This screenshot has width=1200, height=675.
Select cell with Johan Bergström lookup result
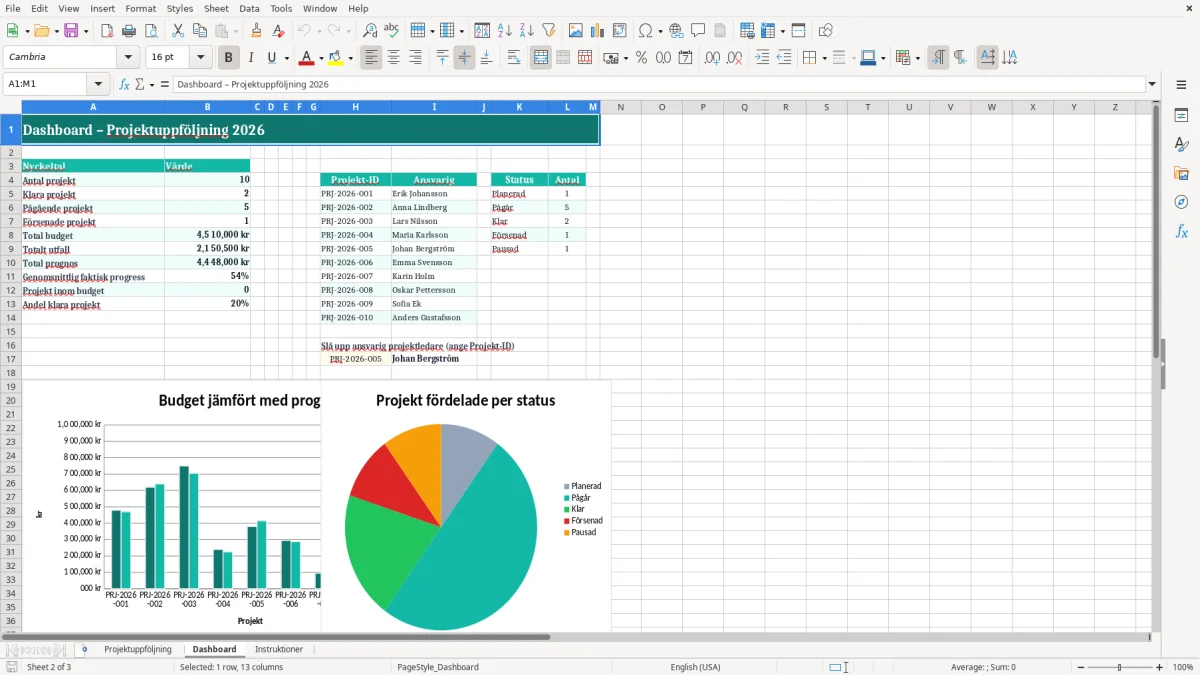pos(434,359)
